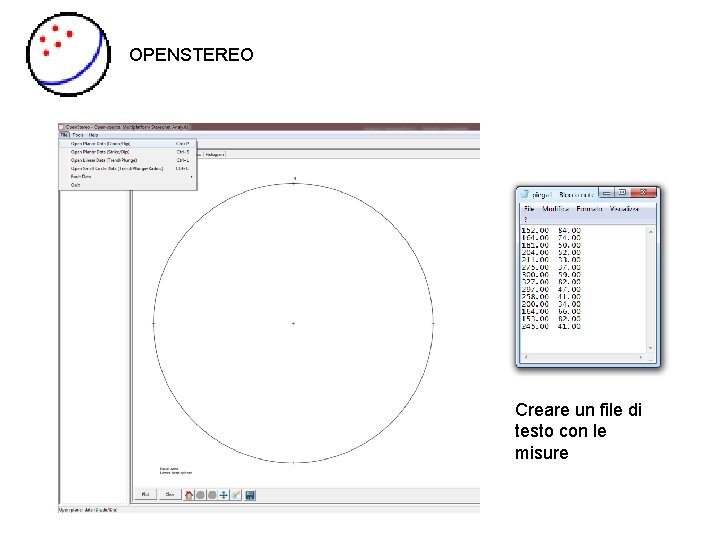Close the Notepad window
Image resolution: width=720 pixels, height=540 pixels.
pyautogui.click(x=643, y=193)
